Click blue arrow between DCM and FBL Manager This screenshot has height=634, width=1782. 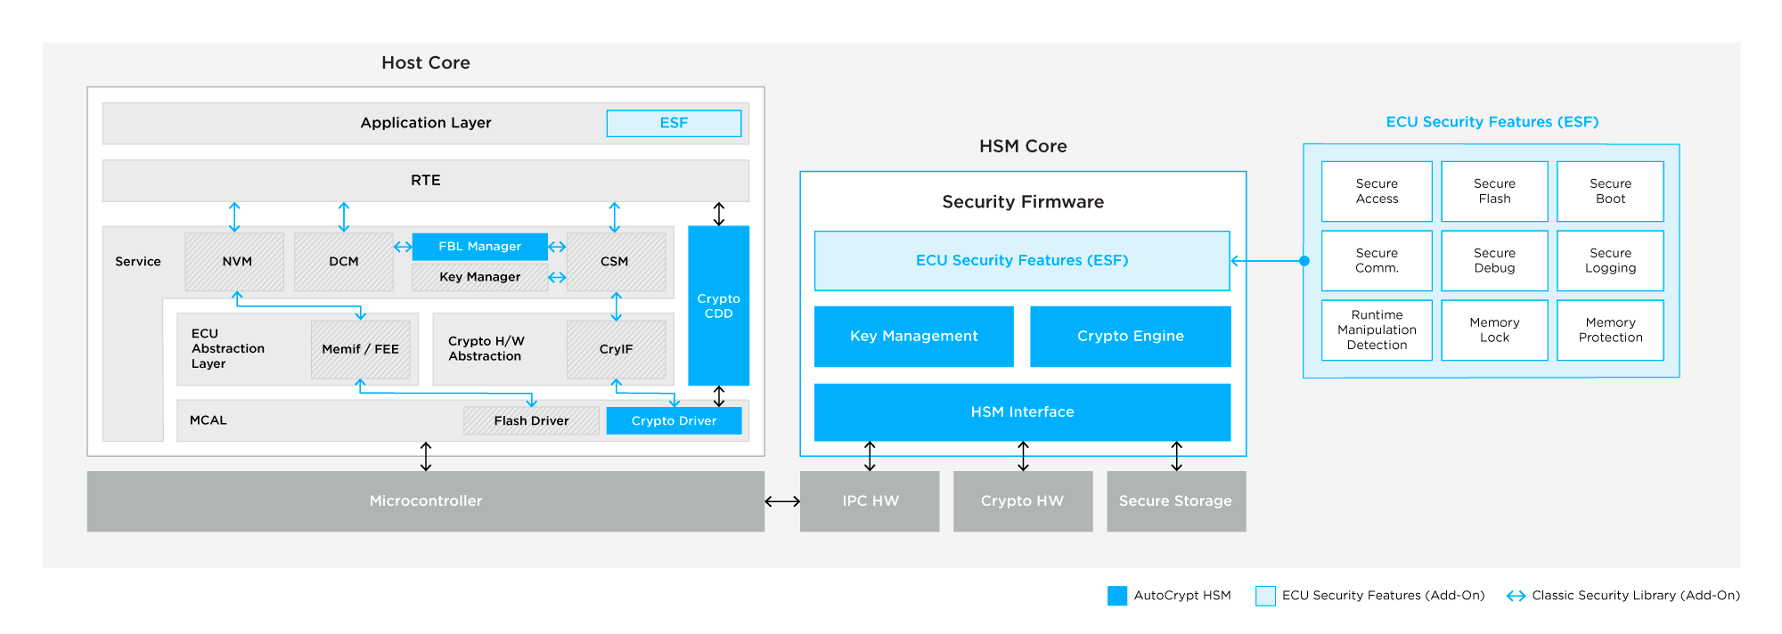click(x=402, y=247)
